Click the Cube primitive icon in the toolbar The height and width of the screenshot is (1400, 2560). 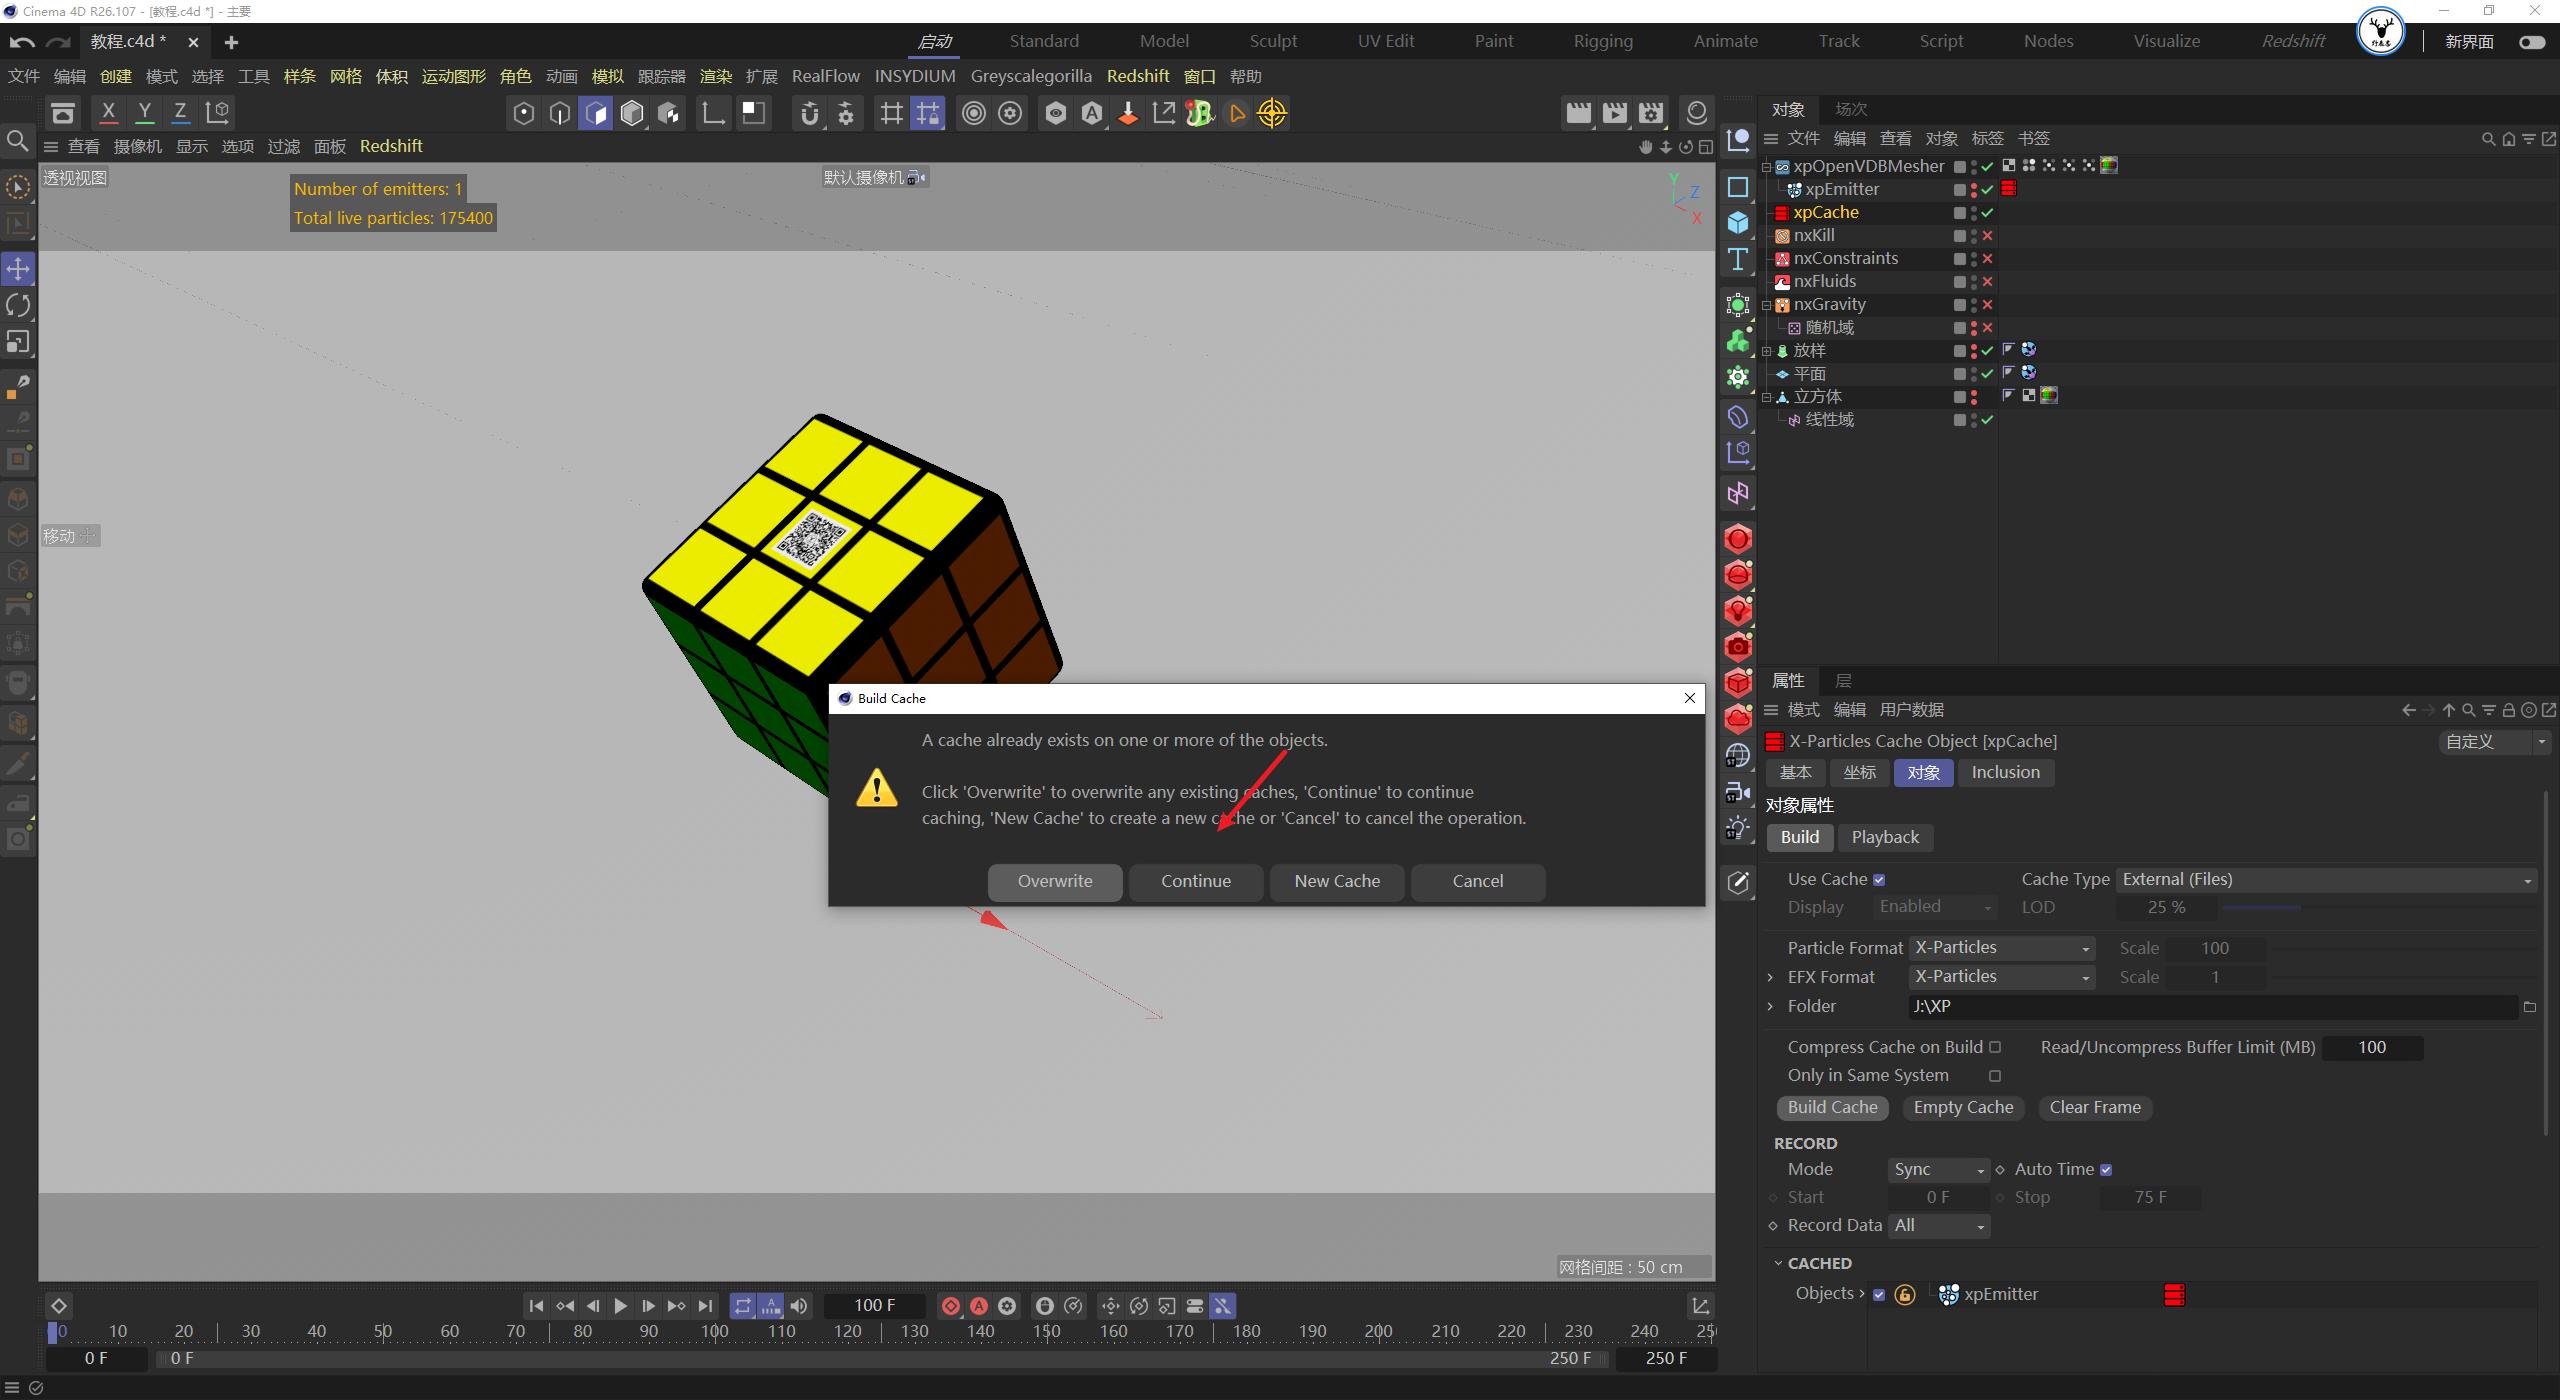tap(631, 113)
